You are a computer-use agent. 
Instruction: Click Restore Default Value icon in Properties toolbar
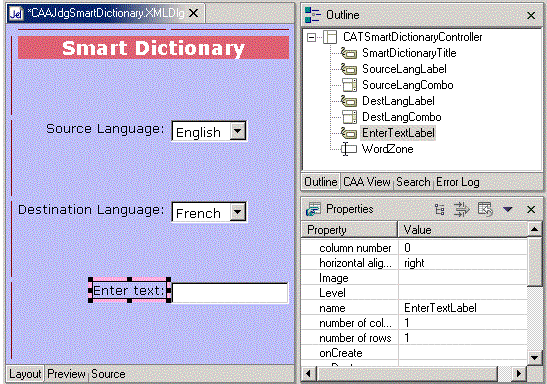[x=485, y=209]
